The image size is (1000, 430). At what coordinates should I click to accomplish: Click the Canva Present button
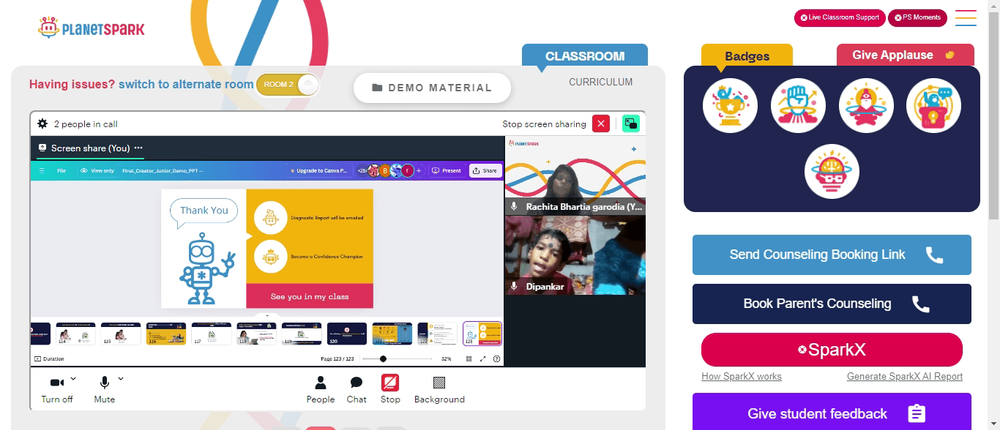446,171
